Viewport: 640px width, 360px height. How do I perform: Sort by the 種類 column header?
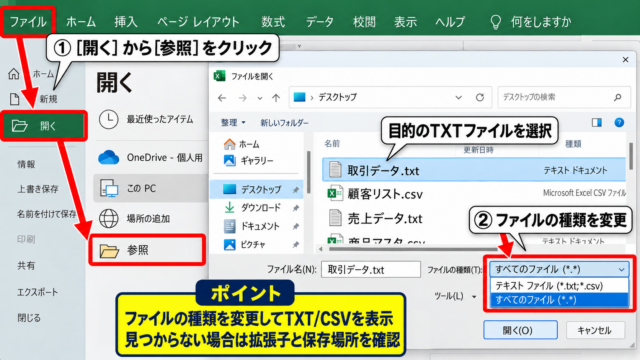pos(573,144)
